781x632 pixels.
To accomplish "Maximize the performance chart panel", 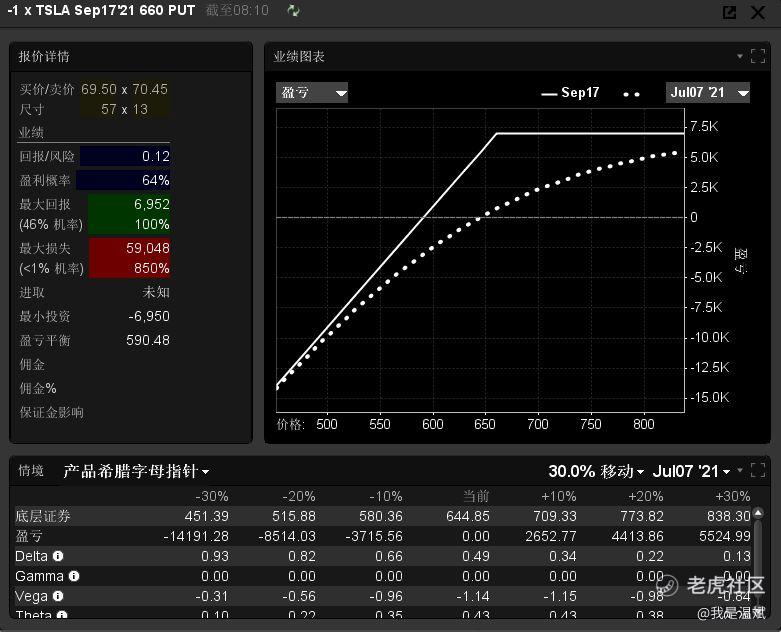I will [x=758, y=56].
